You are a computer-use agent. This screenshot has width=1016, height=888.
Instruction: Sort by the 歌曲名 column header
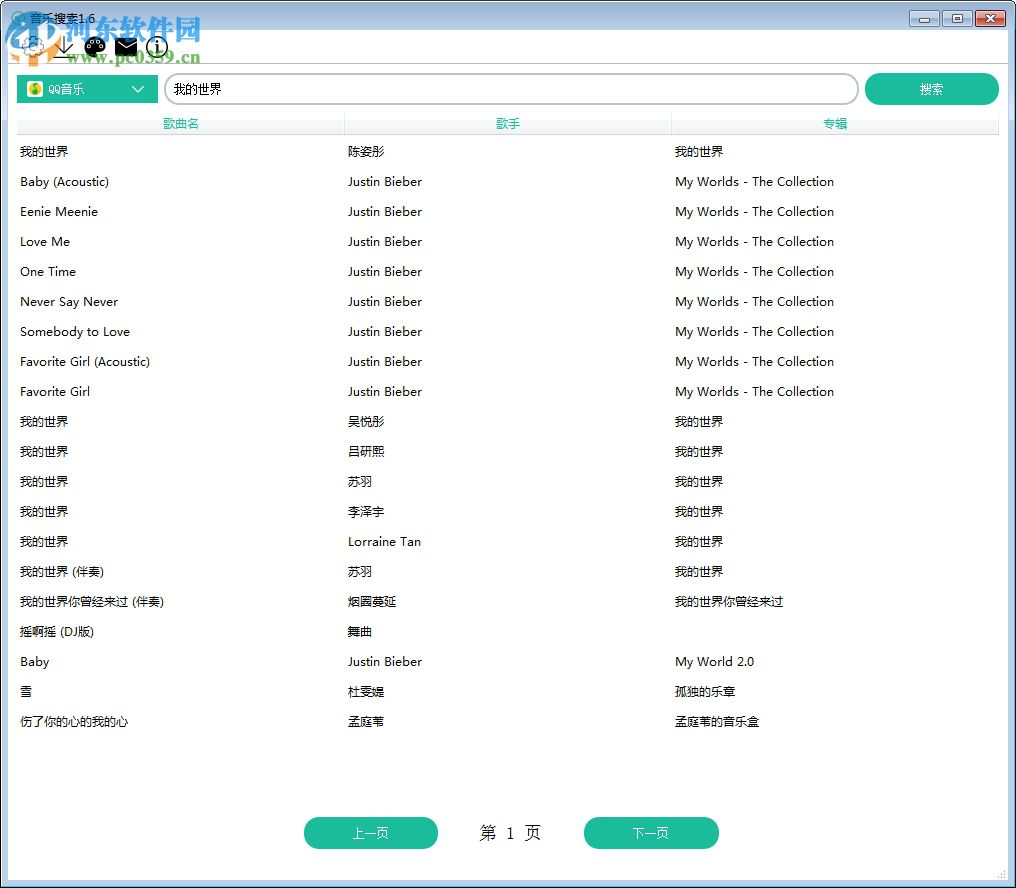tap(181, 123)
